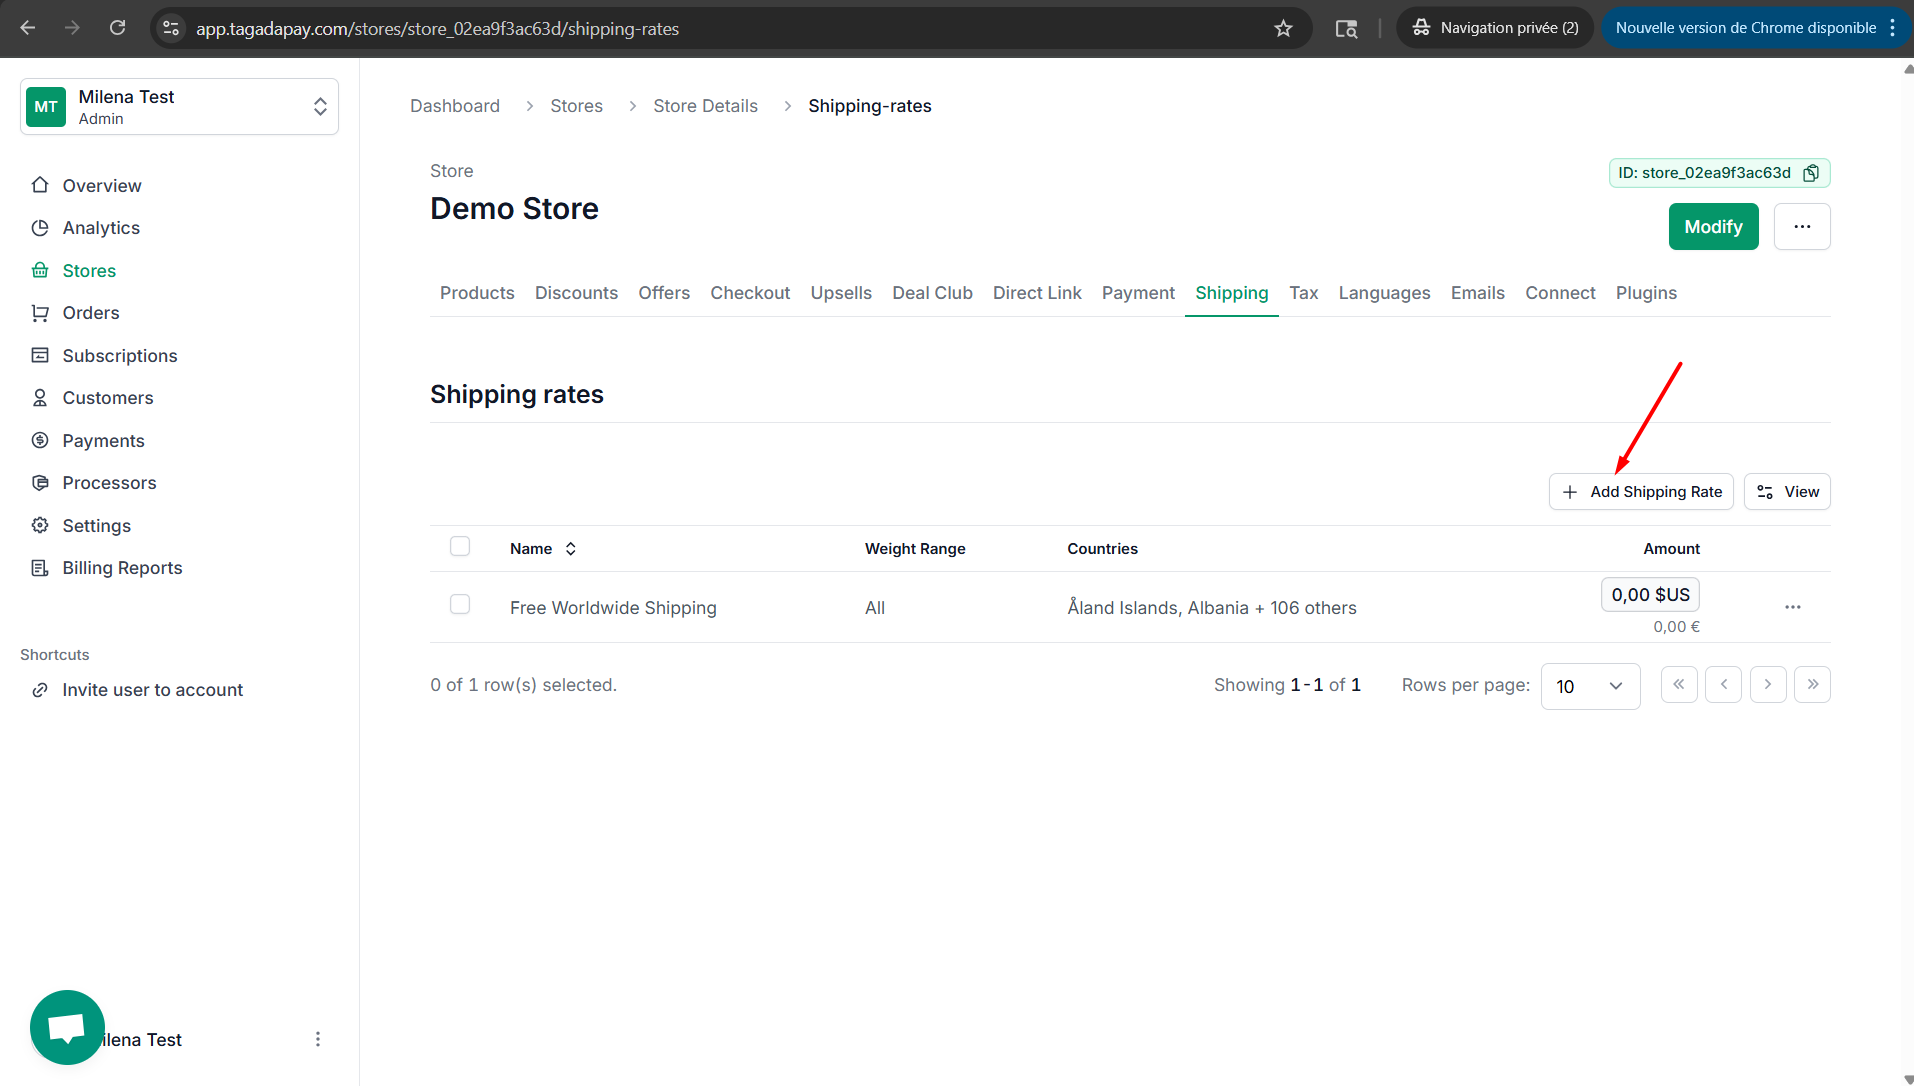Open Chrome update options menu
The width and height of the screenshot is (1914, 1086).
pyautogui.click(x=1893, y=28)
